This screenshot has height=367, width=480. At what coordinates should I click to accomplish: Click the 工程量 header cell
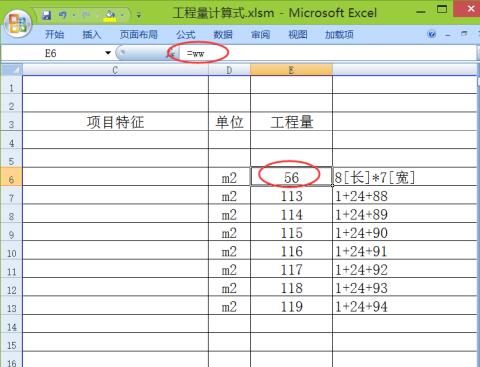[x=291, y=122]
